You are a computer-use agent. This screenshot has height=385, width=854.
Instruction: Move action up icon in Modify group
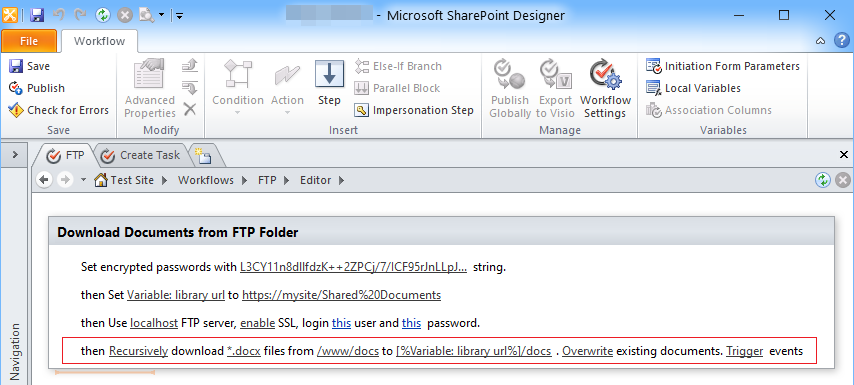[189, 66]
